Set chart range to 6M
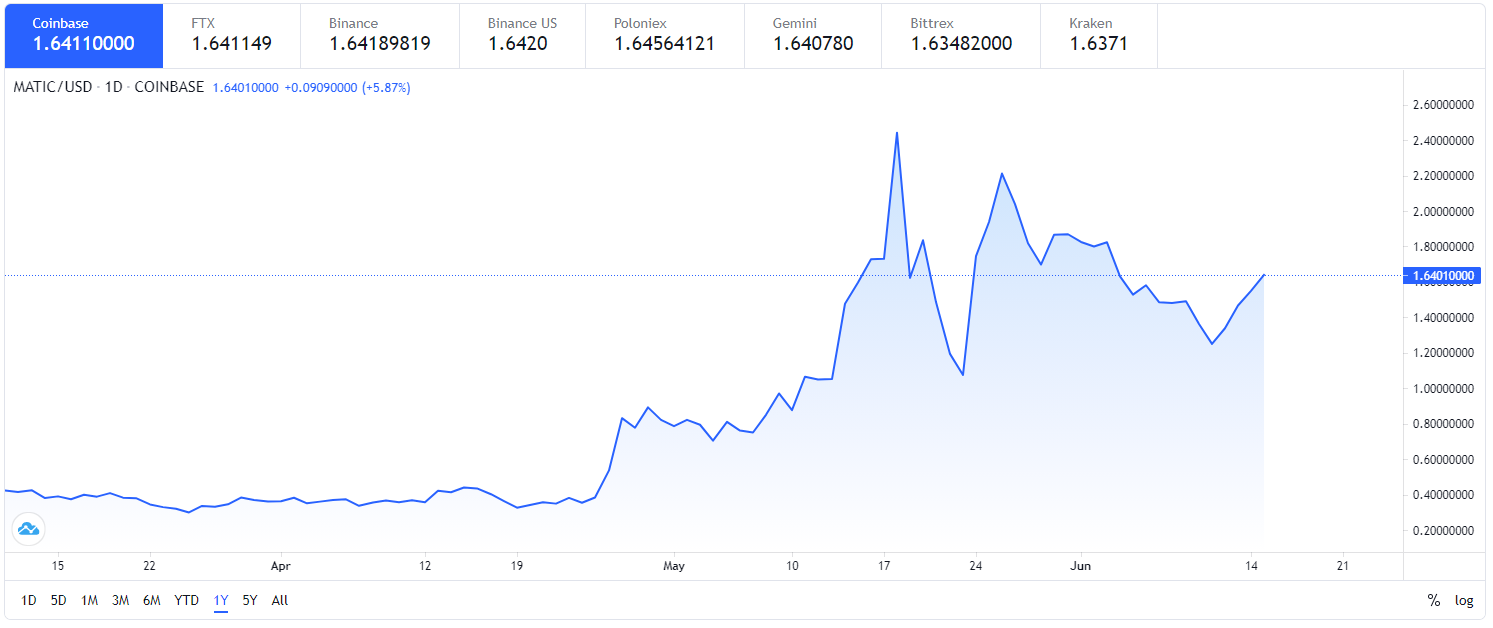 (152, 601)
